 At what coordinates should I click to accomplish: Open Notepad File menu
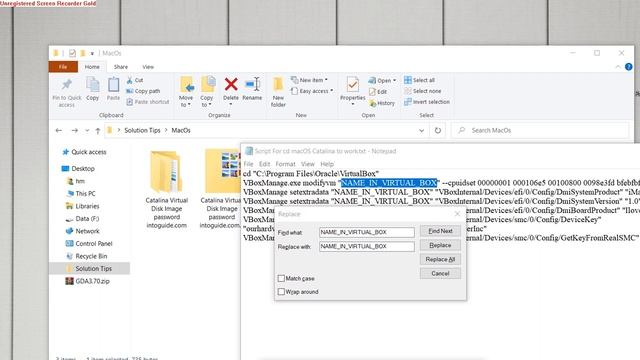pos(248,164)
